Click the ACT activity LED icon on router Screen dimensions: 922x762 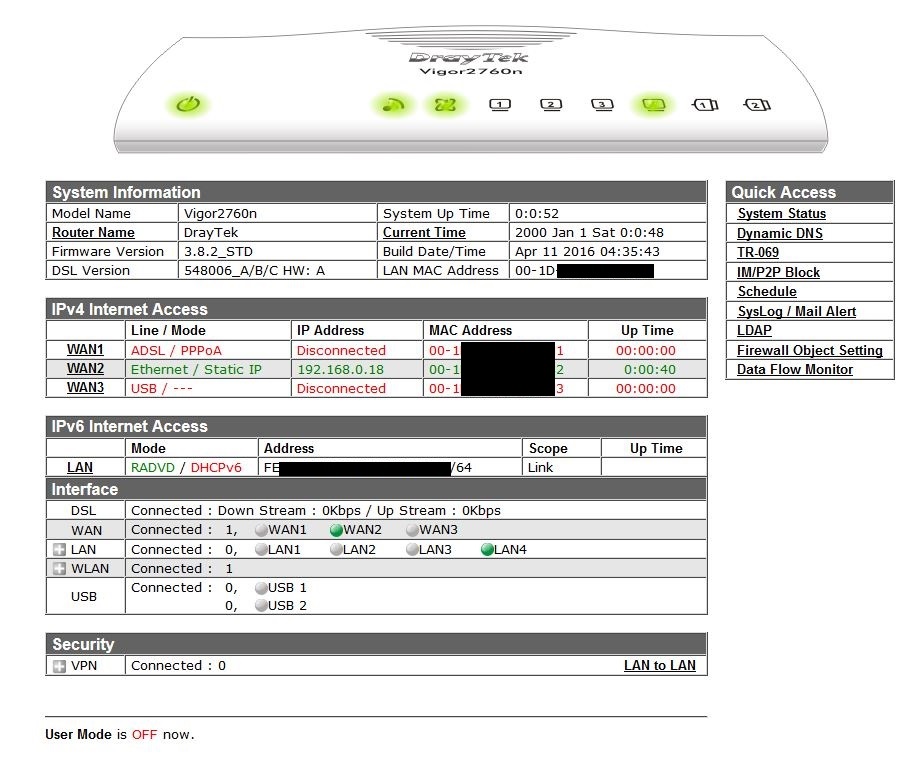[x=393, y=105]
